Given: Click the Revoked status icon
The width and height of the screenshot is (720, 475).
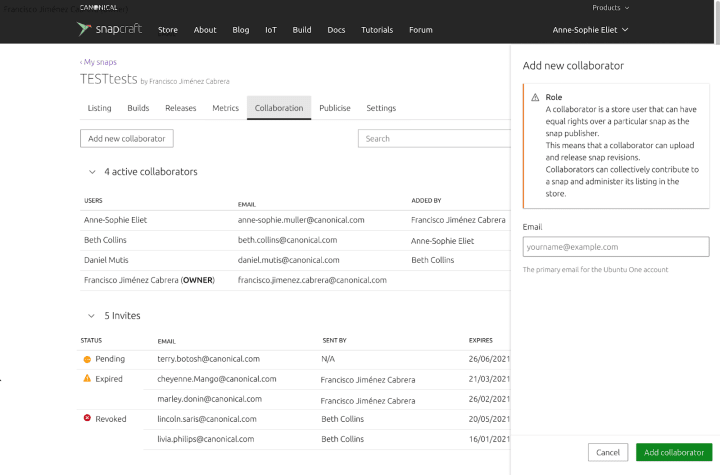Looking at the screenshot, I should point(87,418).
